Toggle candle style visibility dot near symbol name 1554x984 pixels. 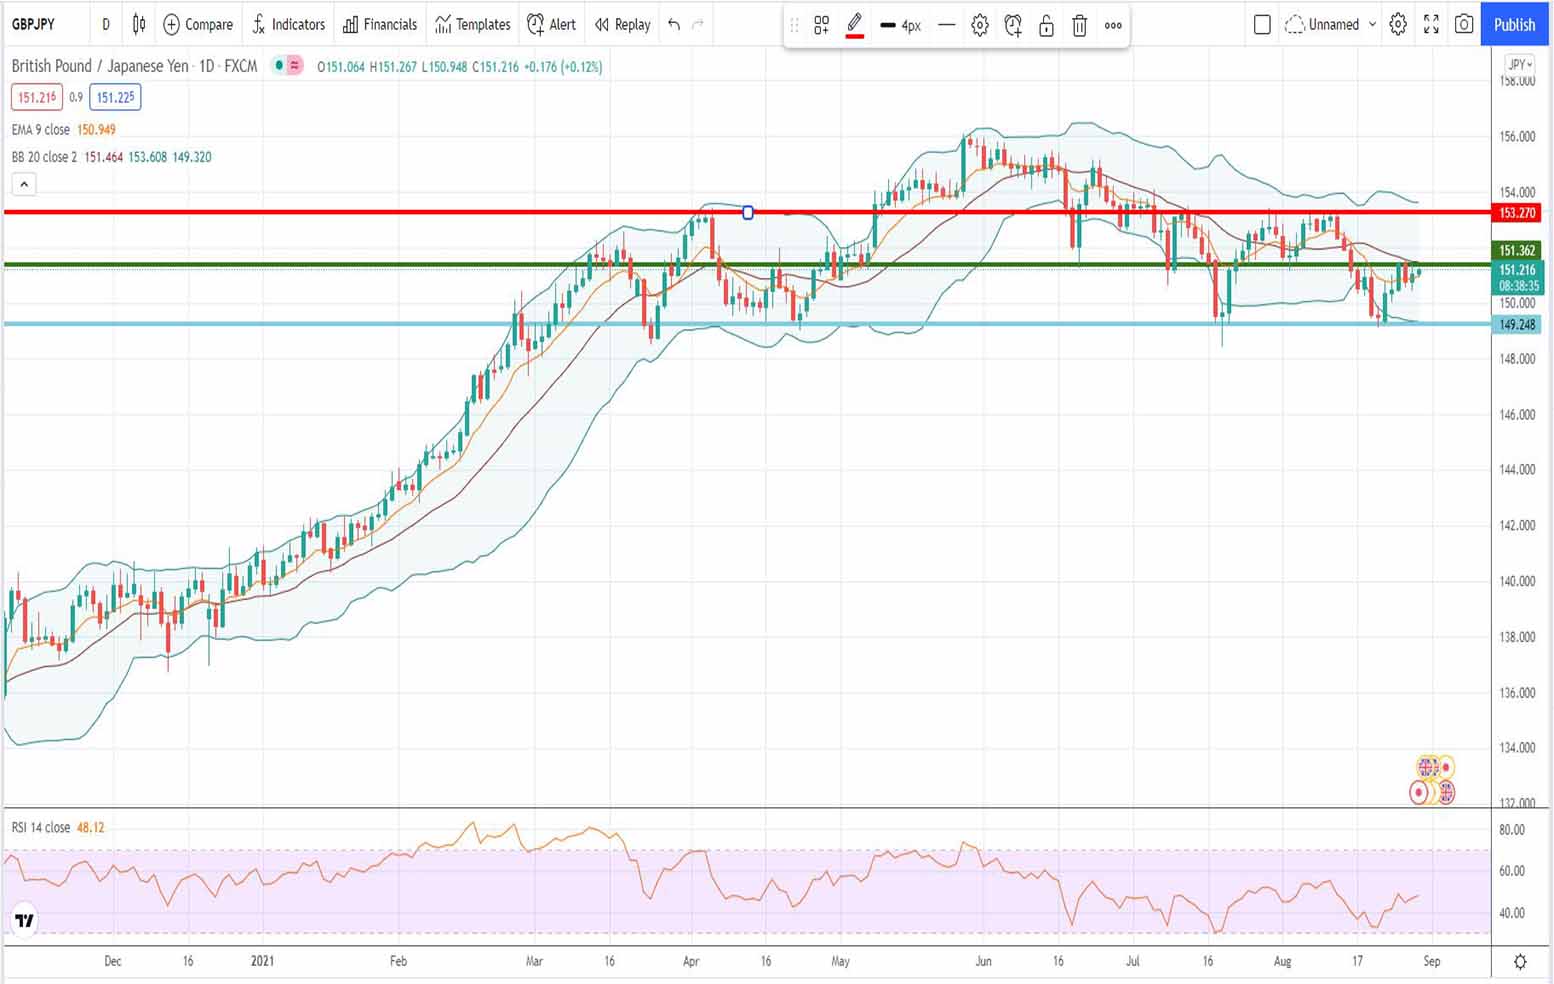point(279,66)
